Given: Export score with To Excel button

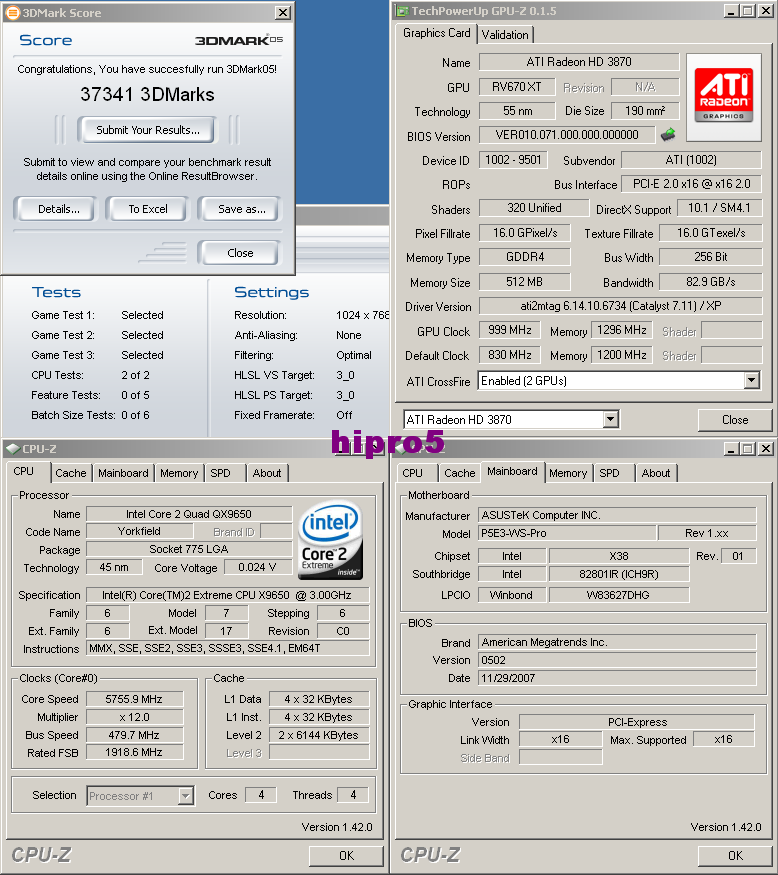Looking at the screenshot, I should click(x=148, y=209).
